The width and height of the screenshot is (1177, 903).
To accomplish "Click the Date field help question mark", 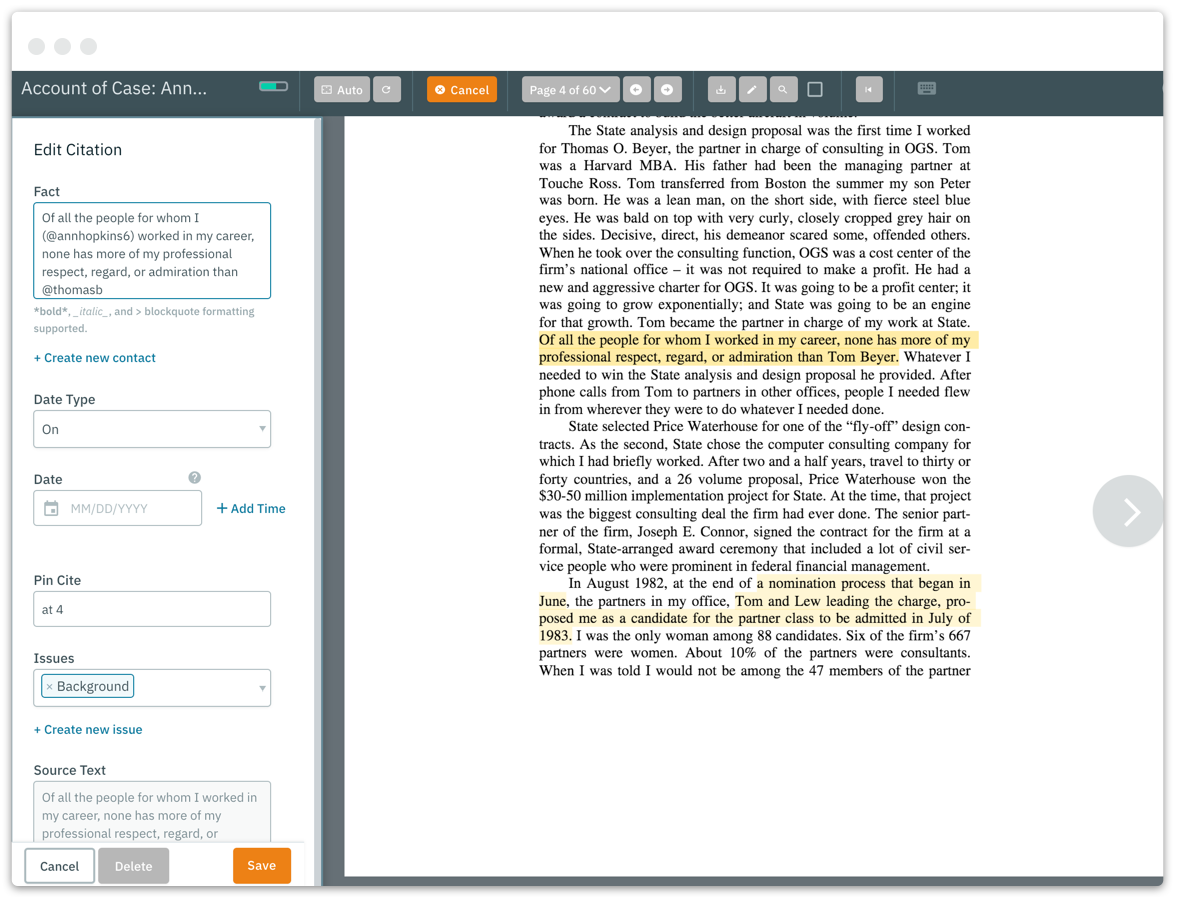I will click(x=194, y=477).
